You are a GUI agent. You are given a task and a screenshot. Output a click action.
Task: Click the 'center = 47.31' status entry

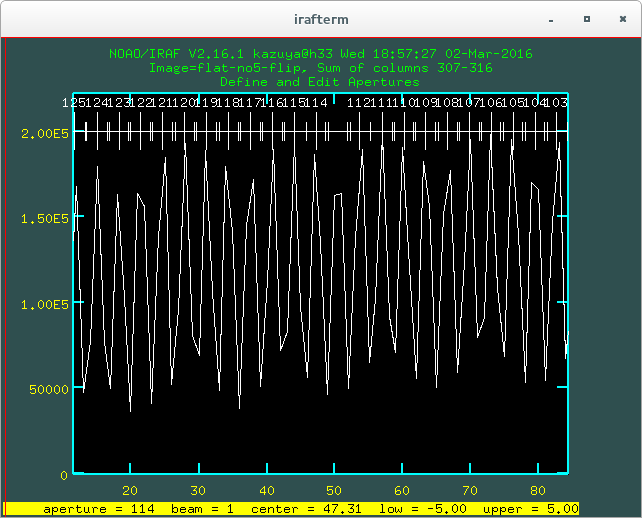pos(306,509)
